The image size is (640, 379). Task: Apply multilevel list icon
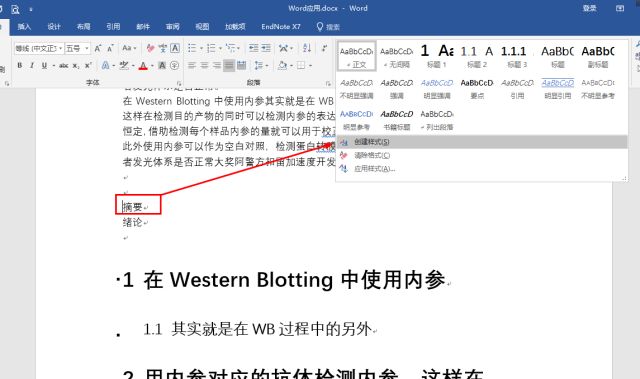(231, 48)
